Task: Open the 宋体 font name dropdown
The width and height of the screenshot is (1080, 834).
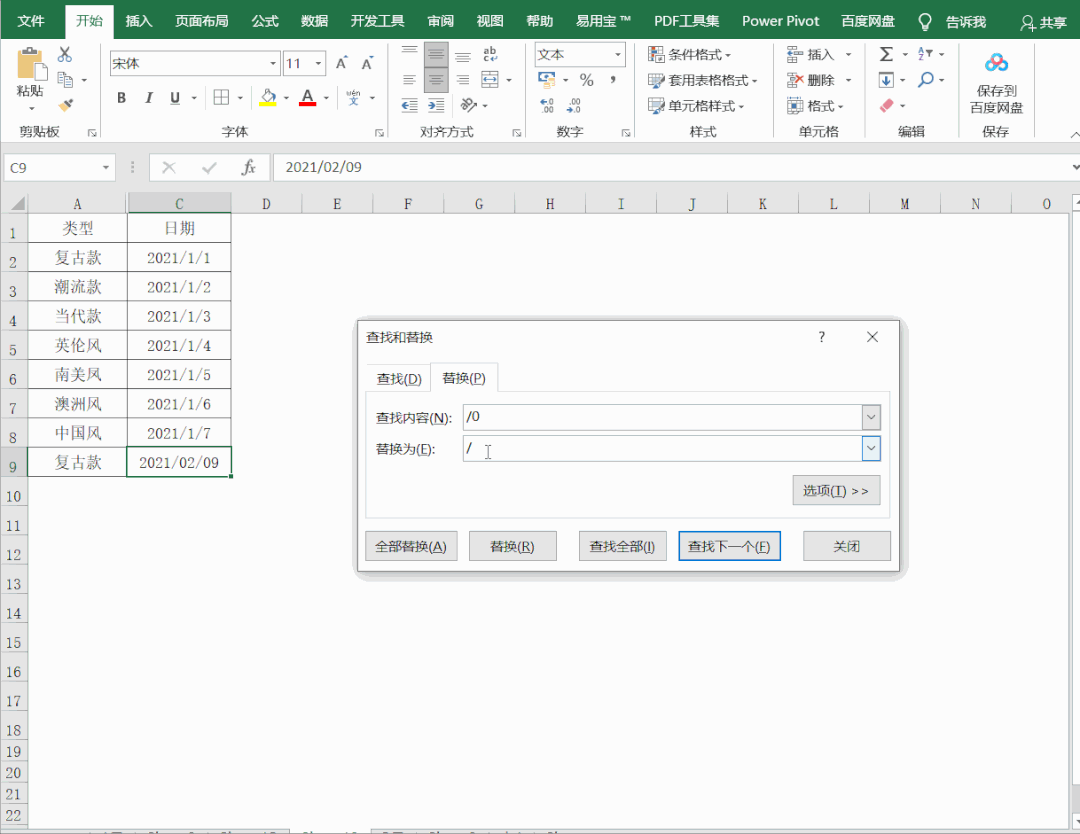Action: [x=273, y=64]
